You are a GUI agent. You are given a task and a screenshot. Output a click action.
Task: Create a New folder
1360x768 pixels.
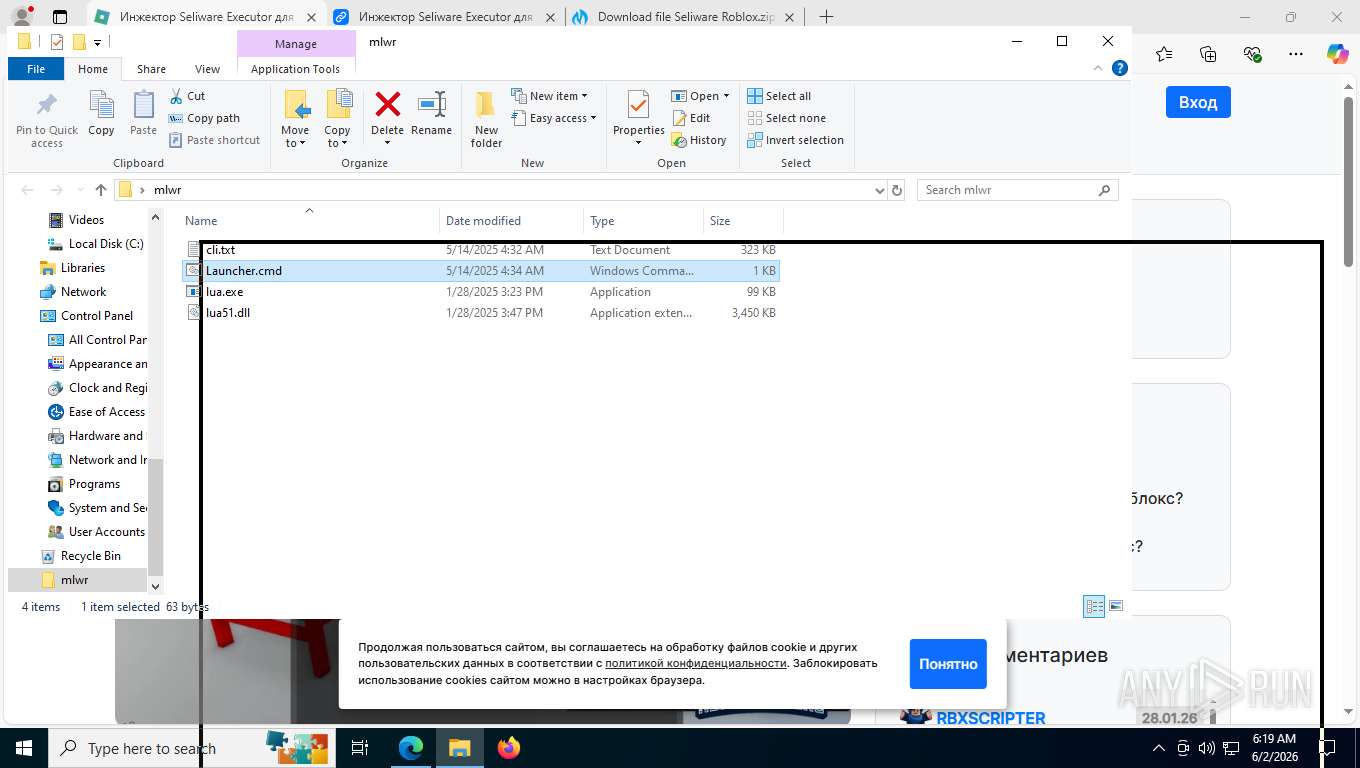[486, 119]
